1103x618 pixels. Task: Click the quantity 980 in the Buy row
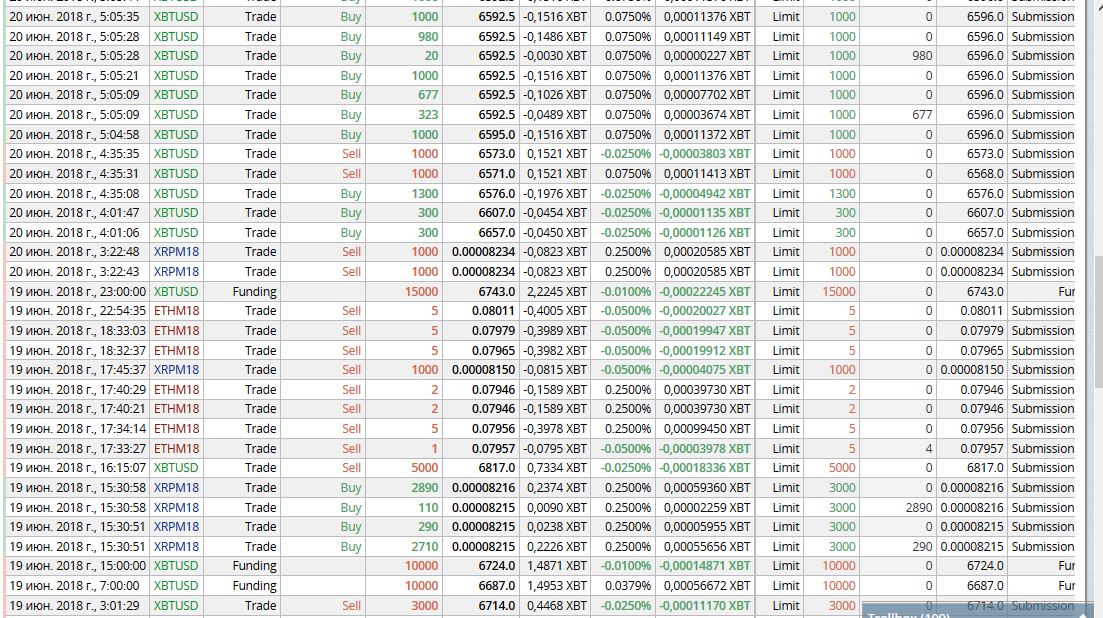point(428,37)
